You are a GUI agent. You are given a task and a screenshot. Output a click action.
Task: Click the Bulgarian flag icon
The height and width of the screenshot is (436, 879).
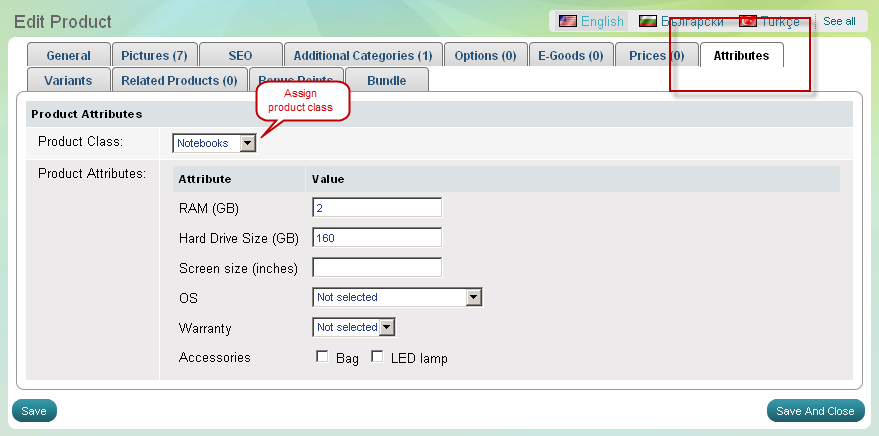point(647,21)
